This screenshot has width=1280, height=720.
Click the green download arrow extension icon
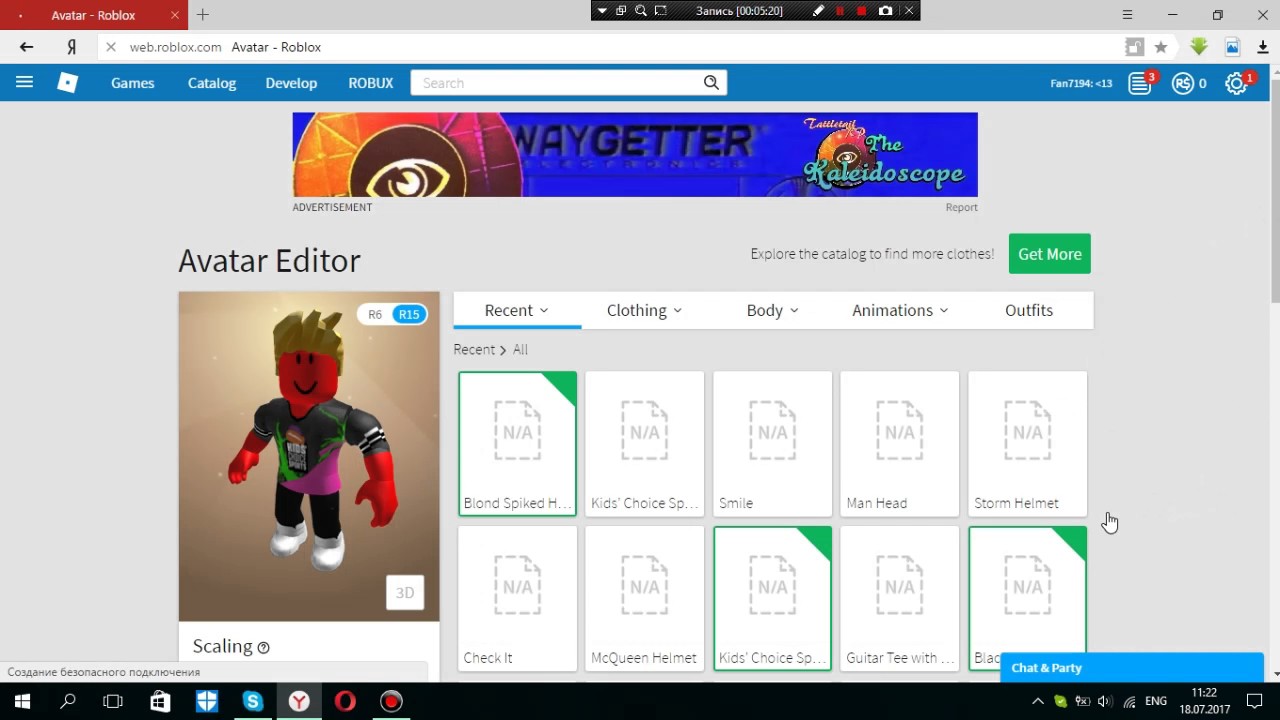tap(1199, 47)
